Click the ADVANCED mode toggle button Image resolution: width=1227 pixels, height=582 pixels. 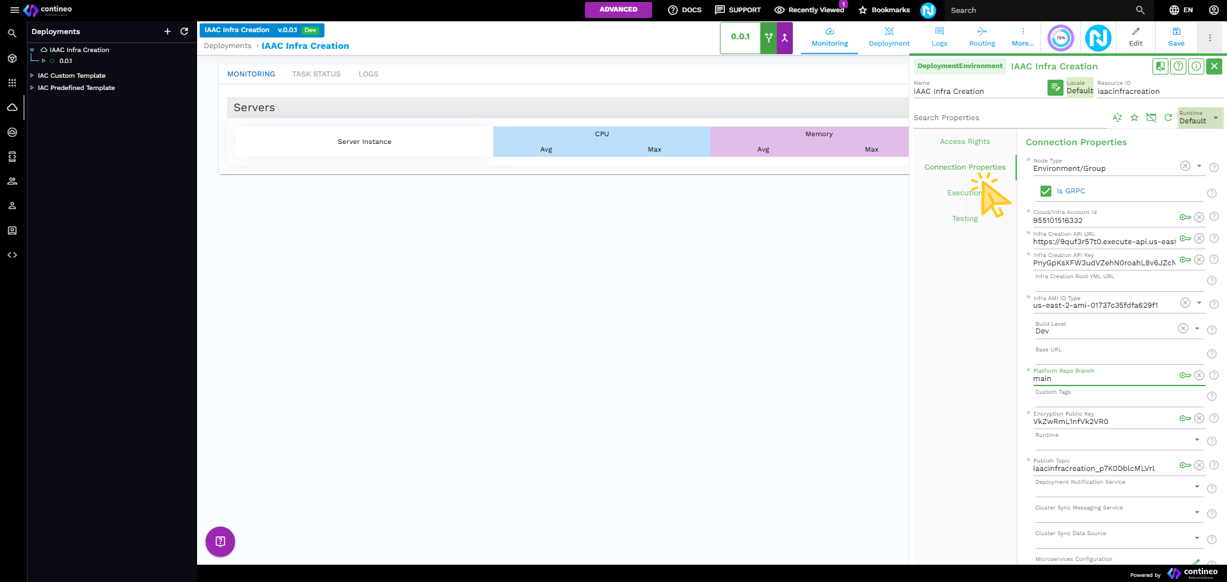(618, 10)
